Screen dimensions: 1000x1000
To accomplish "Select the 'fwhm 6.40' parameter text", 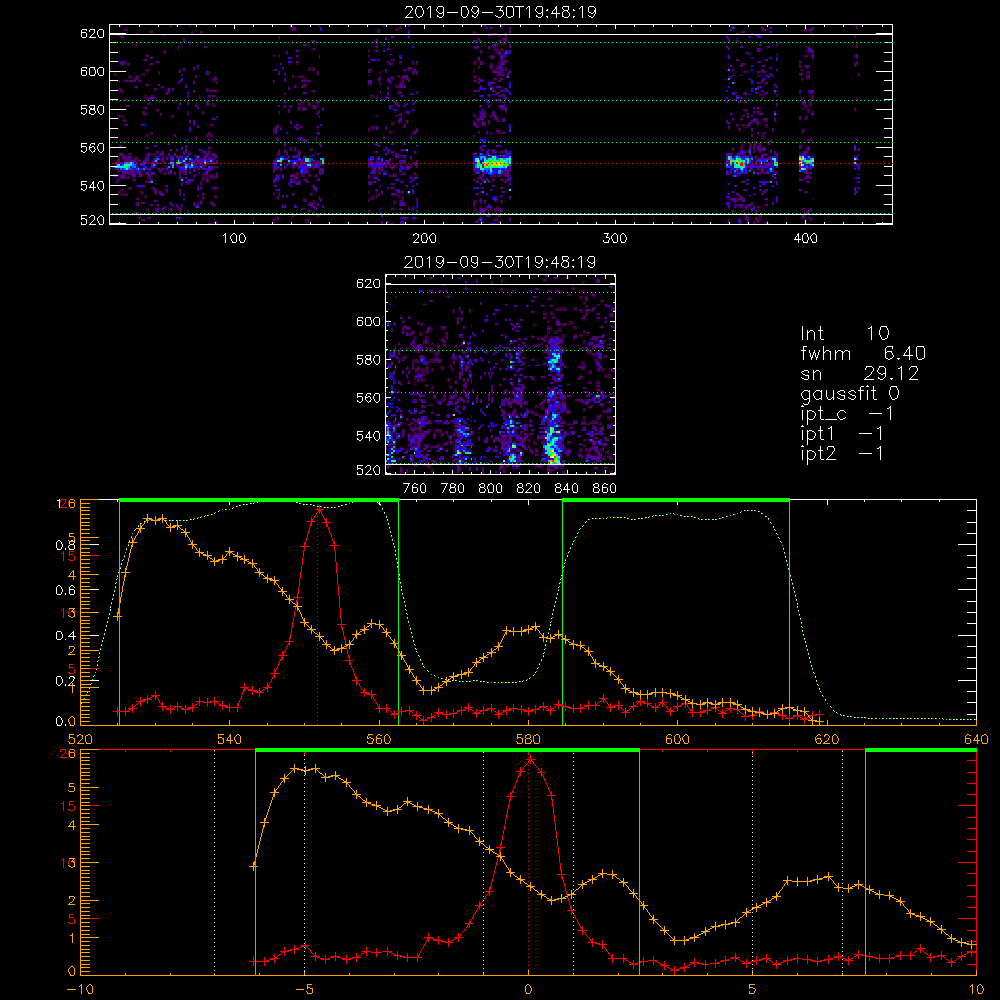I will (863, 353).
